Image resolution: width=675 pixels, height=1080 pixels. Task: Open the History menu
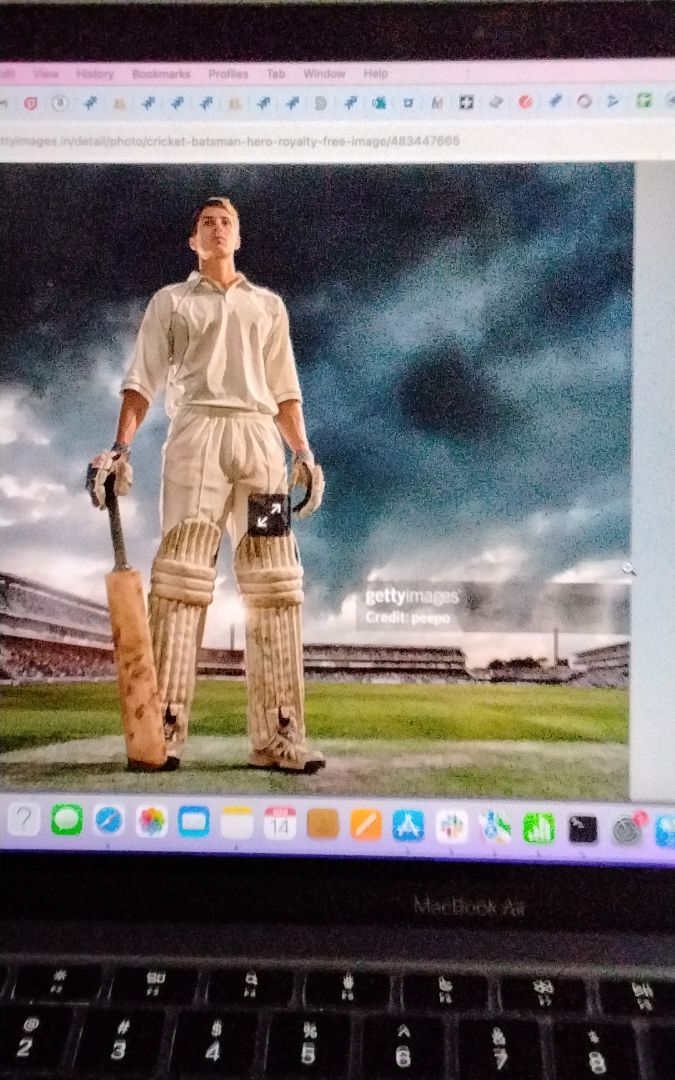(x=95, y=74)
